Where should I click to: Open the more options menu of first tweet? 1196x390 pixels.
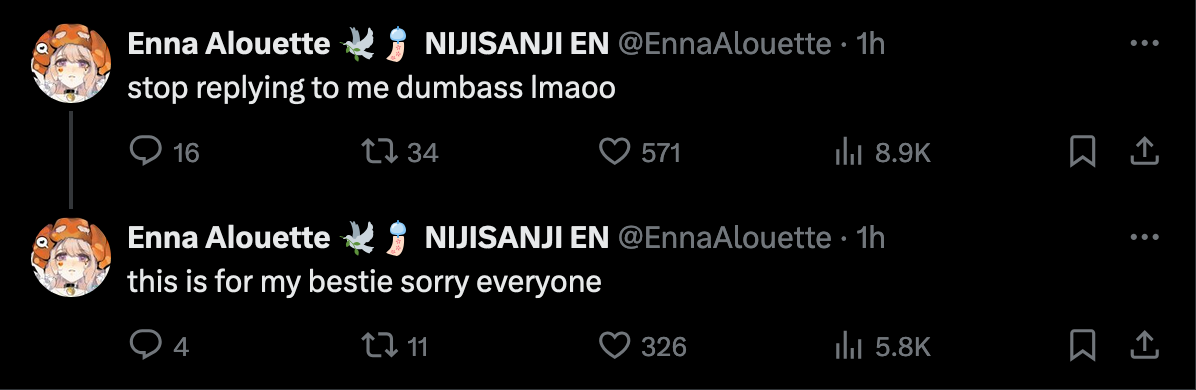point(1144,44)
